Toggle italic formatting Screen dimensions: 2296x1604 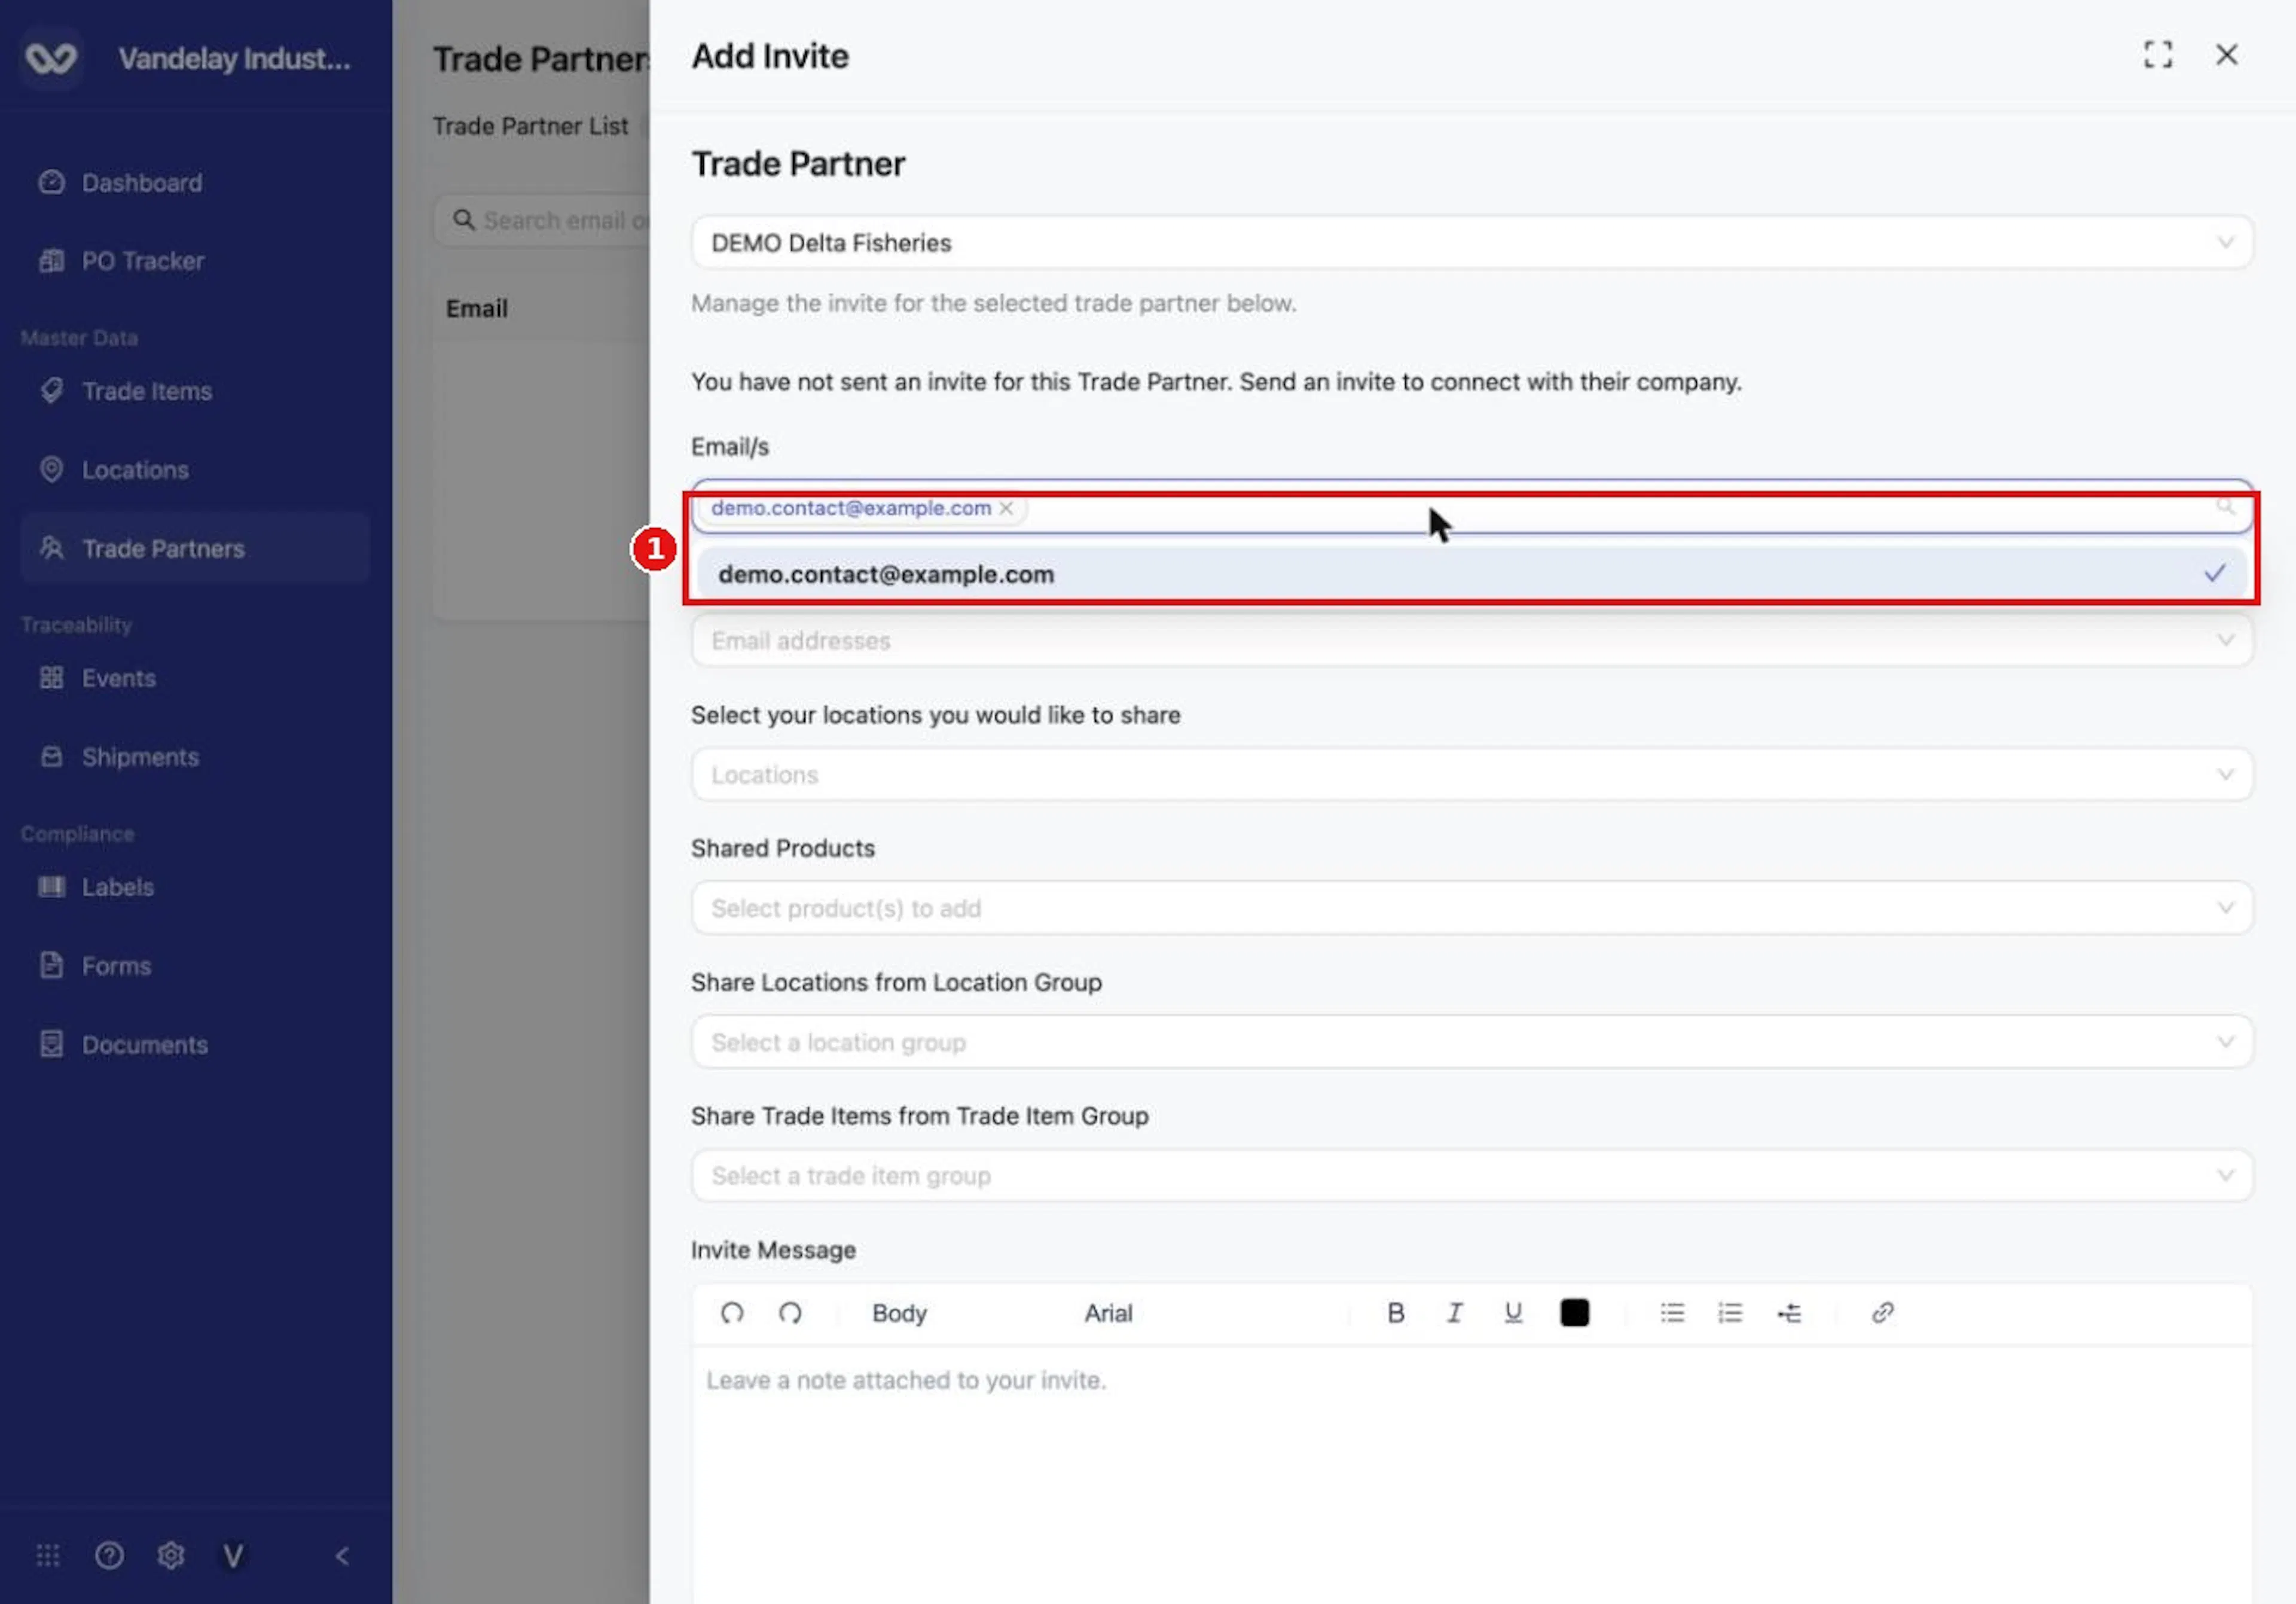click(x=1455, y=1313)
